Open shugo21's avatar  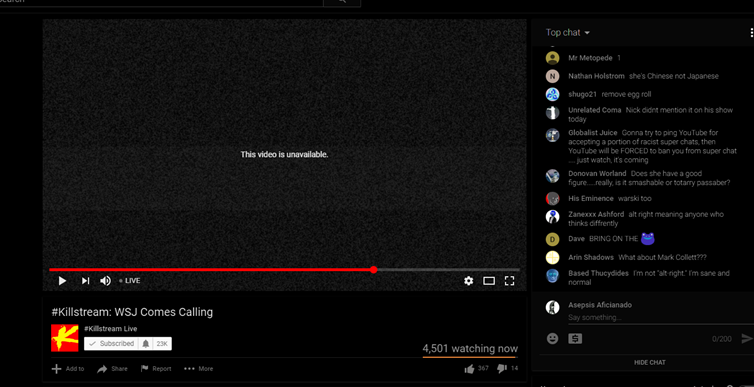[x=553, y=95]
